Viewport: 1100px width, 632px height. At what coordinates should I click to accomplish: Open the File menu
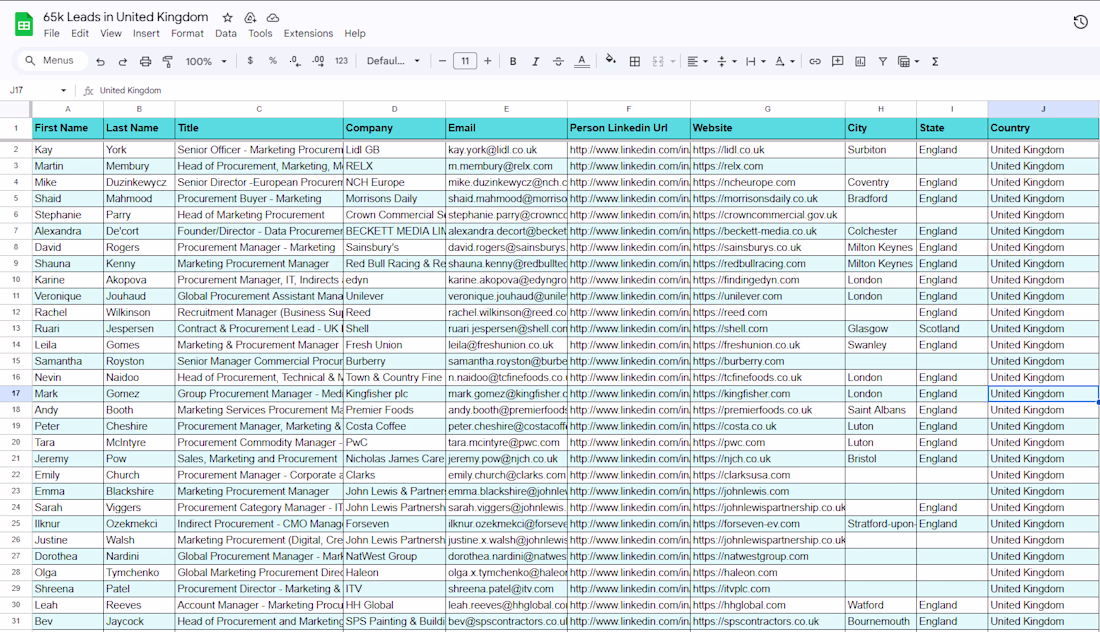51,34
